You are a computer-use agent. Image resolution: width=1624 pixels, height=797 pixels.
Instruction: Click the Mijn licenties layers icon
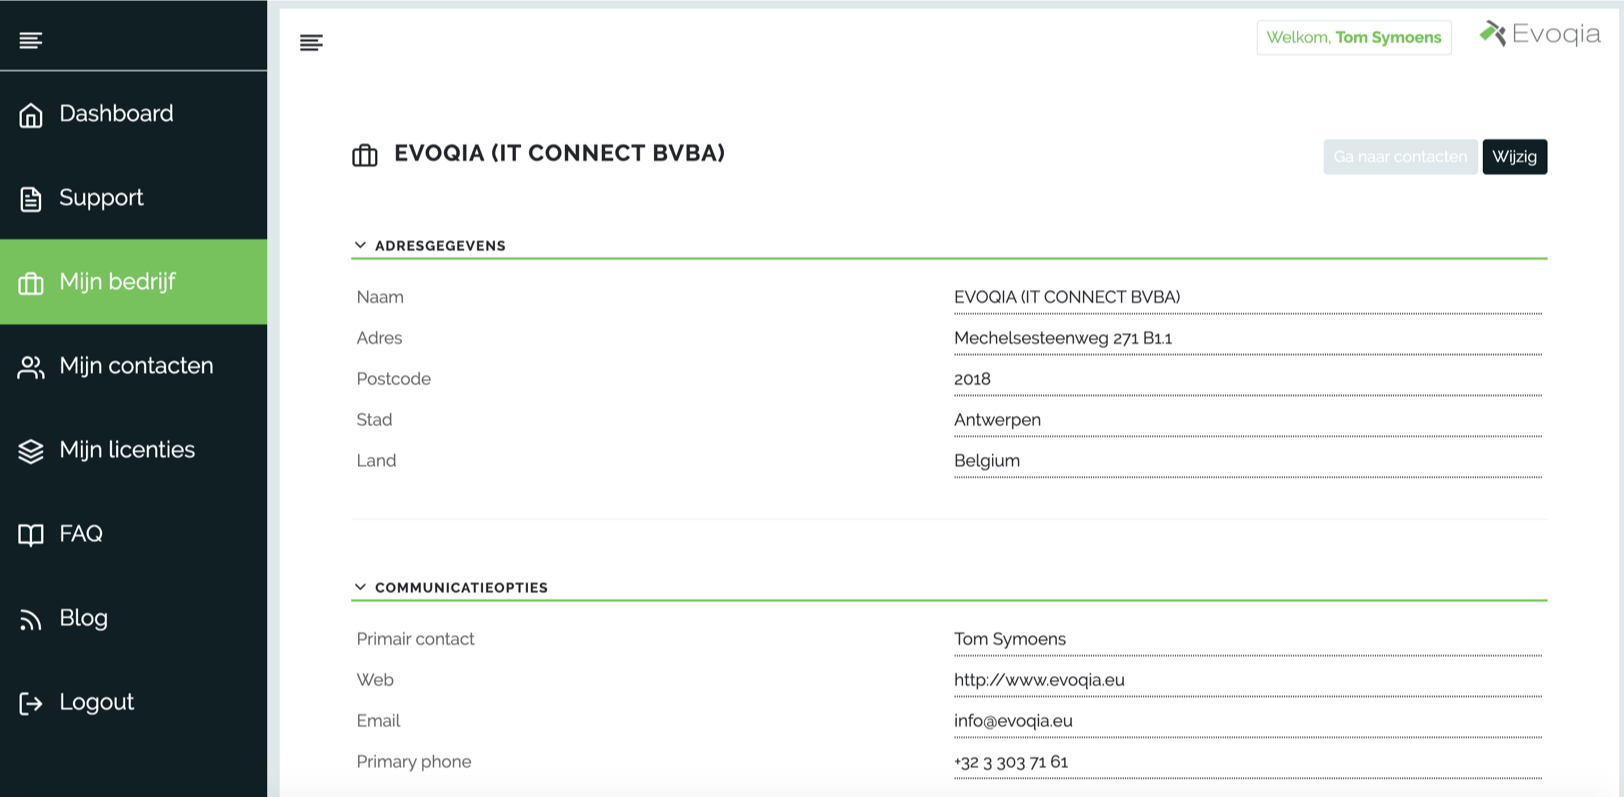(31, 451)
